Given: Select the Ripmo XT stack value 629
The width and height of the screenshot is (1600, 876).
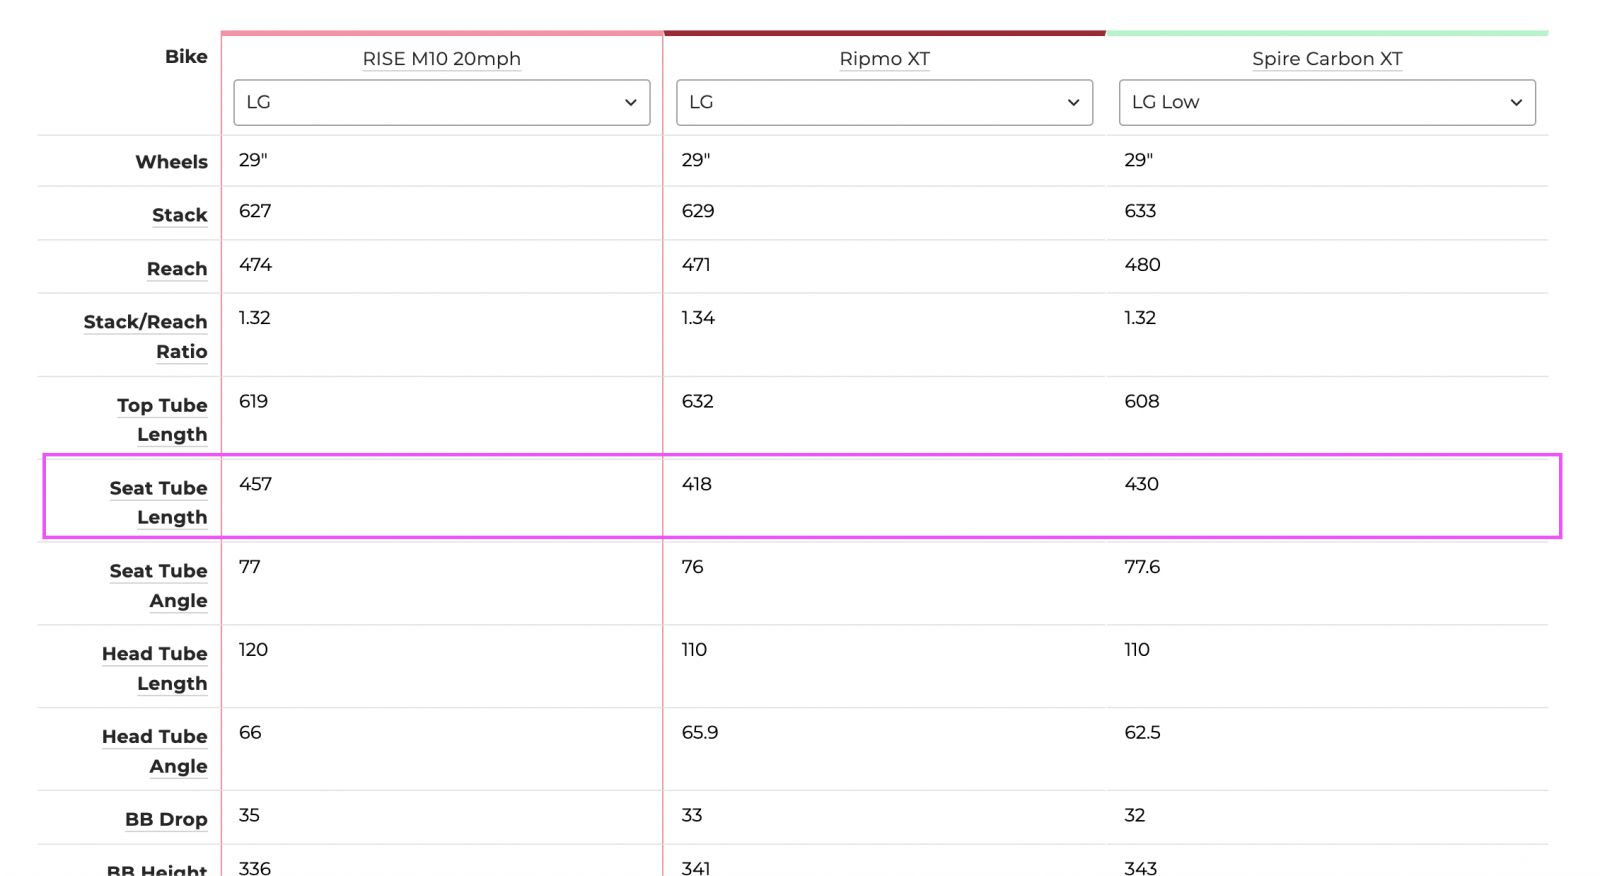Looking at the screenshot, I should [698, 211].
